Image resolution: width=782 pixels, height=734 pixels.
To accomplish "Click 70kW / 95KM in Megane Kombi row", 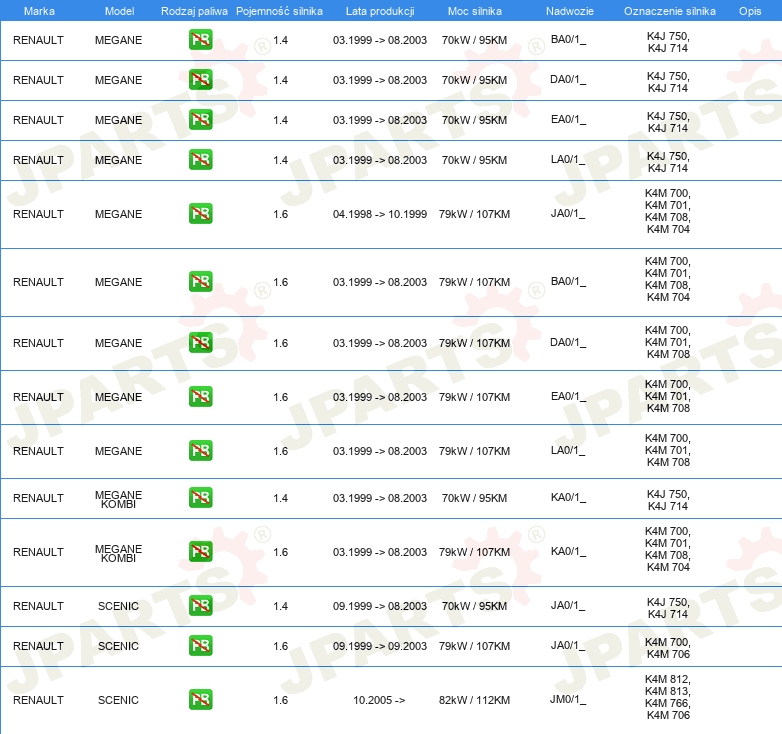I will 474,498.
